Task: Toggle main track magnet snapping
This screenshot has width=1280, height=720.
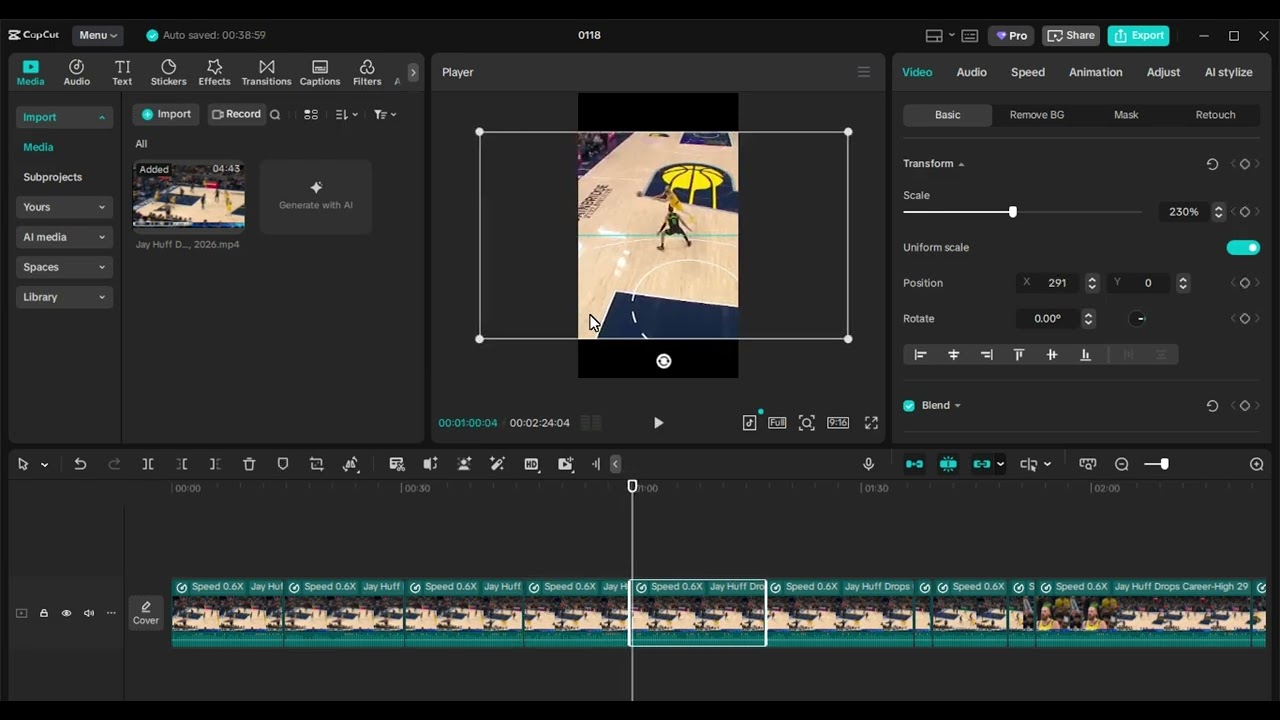Action: pyautogui.click(x=914, y=464)
